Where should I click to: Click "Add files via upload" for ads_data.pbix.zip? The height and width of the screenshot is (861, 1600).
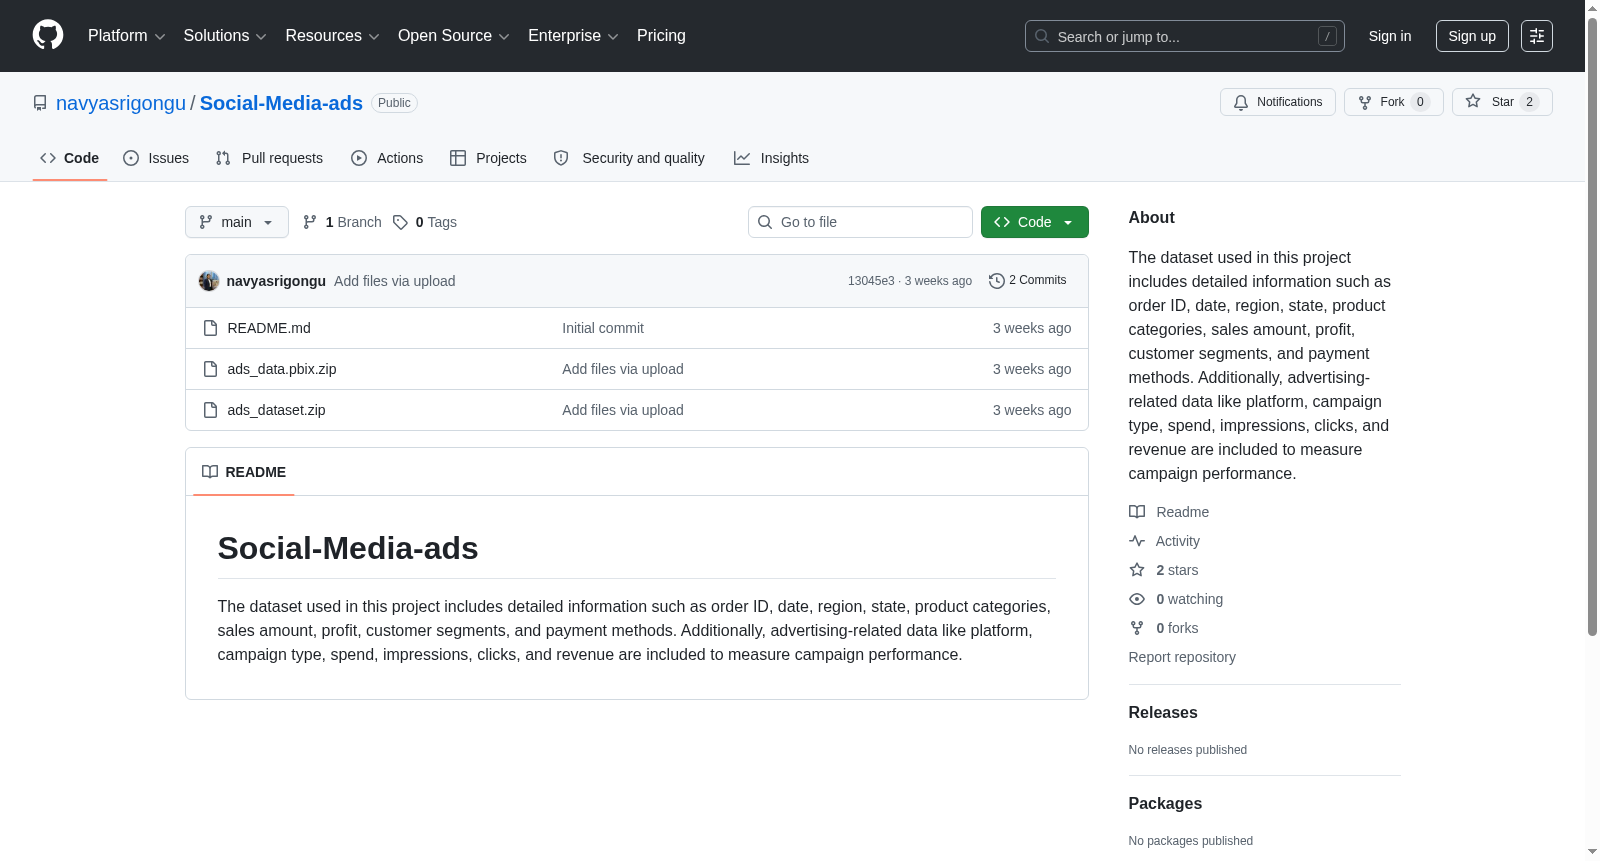click(x=623, y=369)
